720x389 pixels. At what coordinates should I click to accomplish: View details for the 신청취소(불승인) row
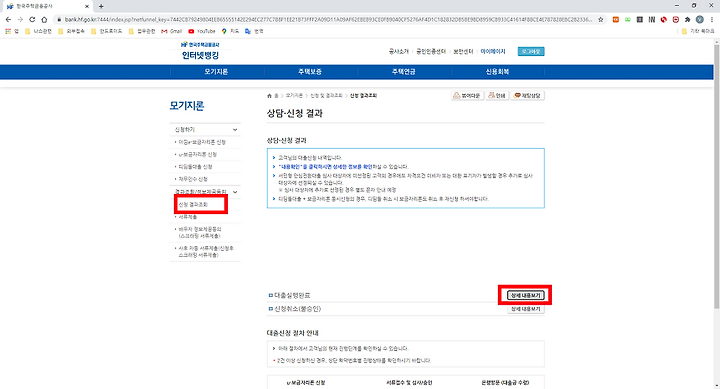pos(525,309)
